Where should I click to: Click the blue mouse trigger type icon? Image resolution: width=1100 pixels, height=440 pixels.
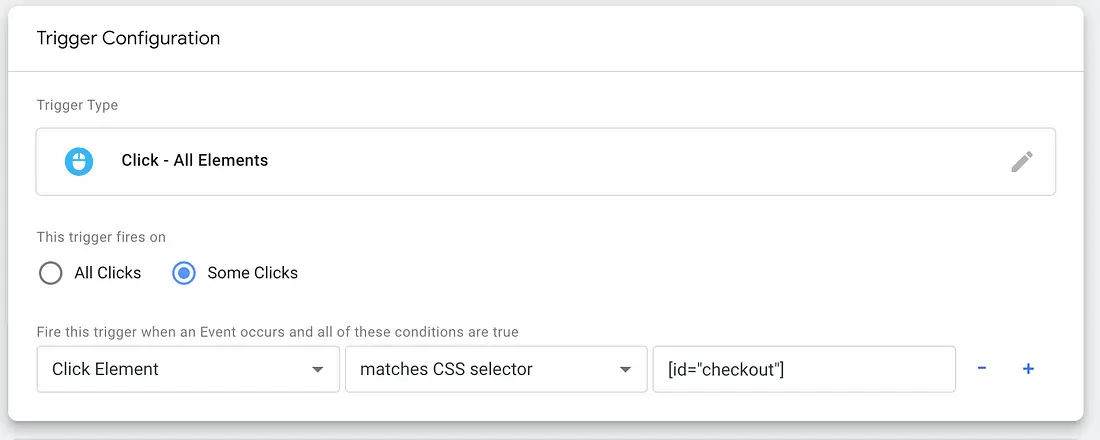click(79, 161)
